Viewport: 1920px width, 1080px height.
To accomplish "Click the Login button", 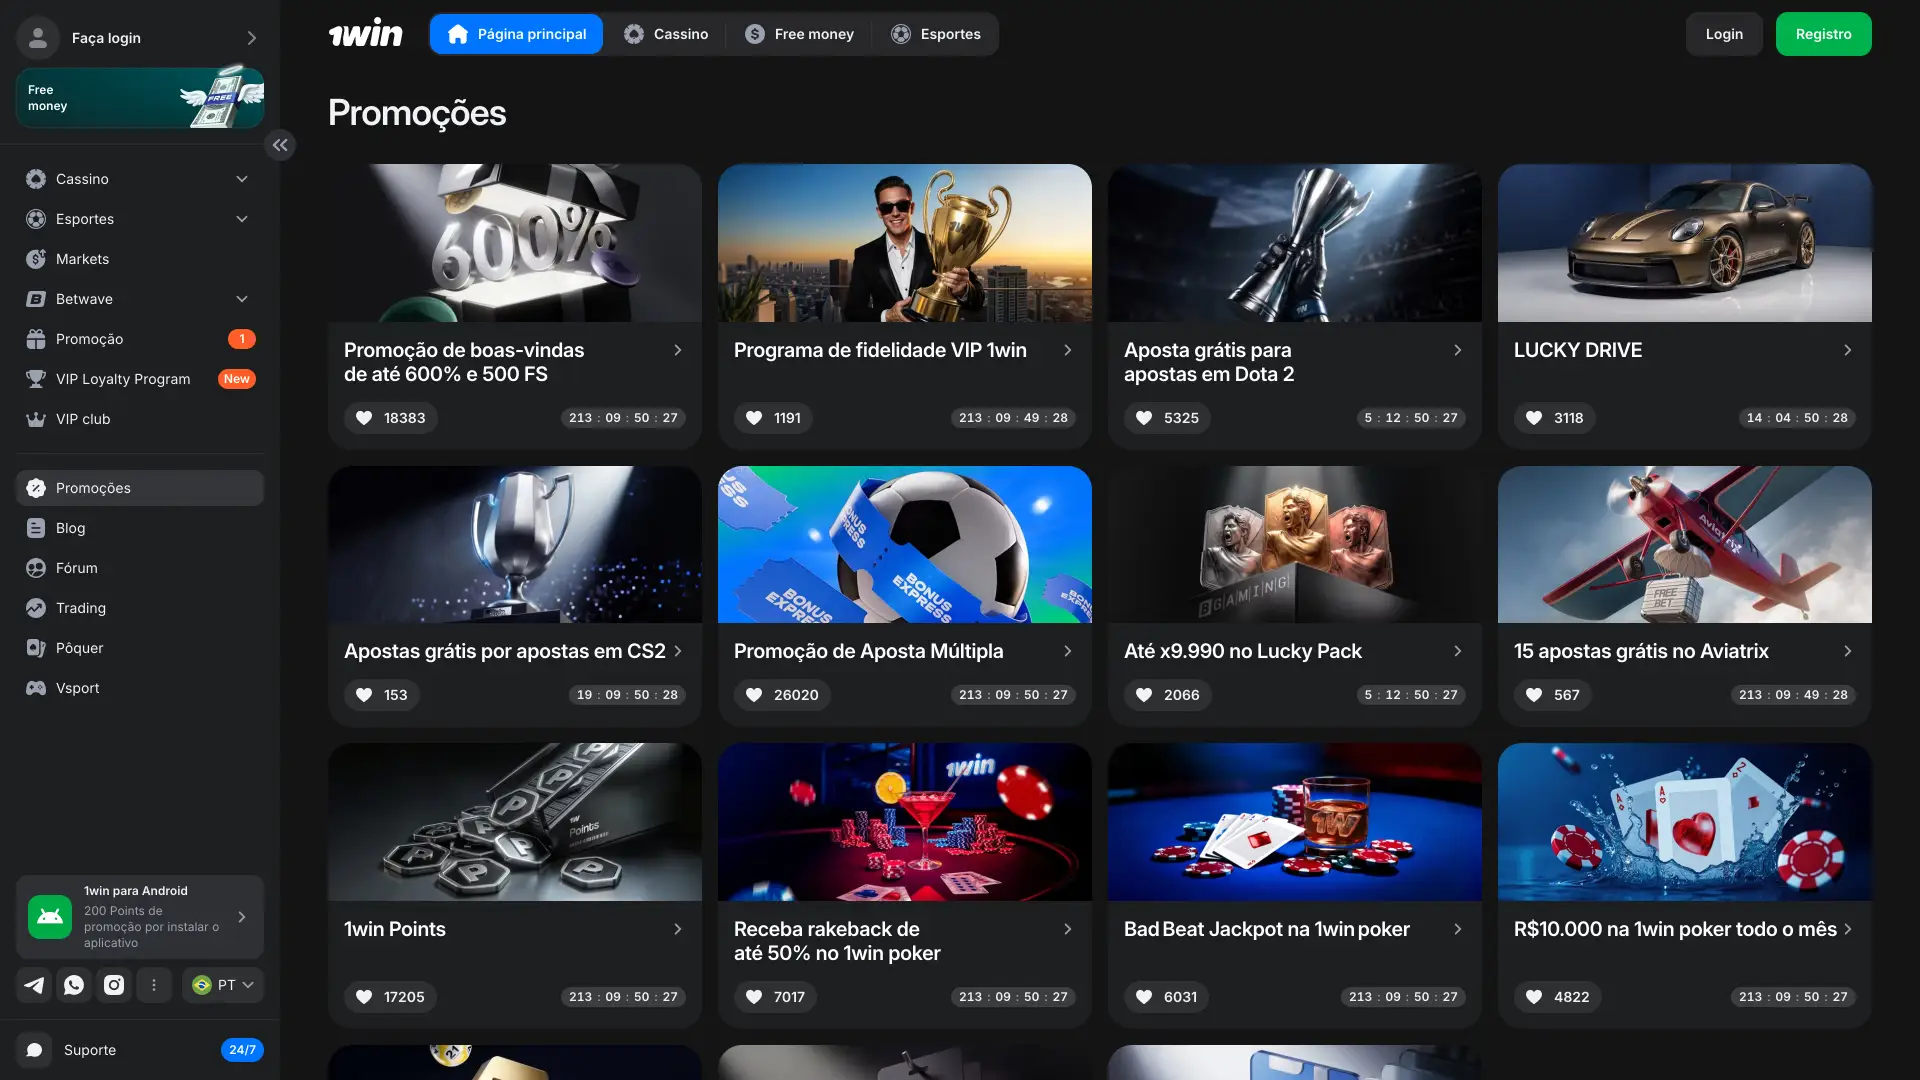I will (1724, 34).
